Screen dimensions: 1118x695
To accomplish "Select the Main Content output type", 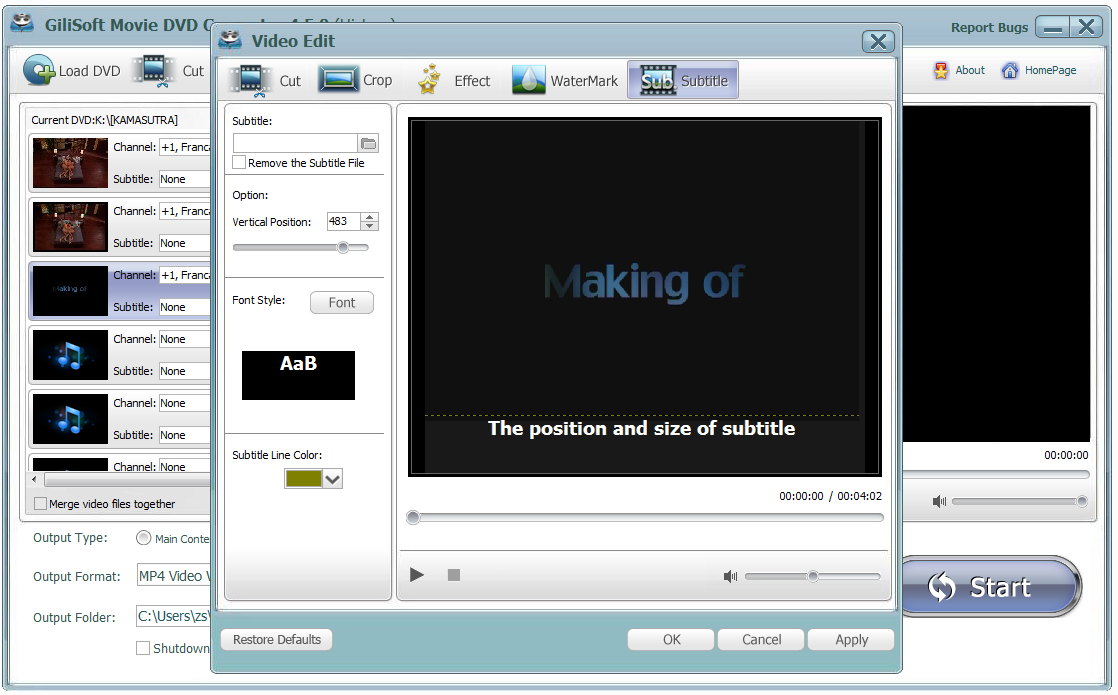I will click(143, 538).
